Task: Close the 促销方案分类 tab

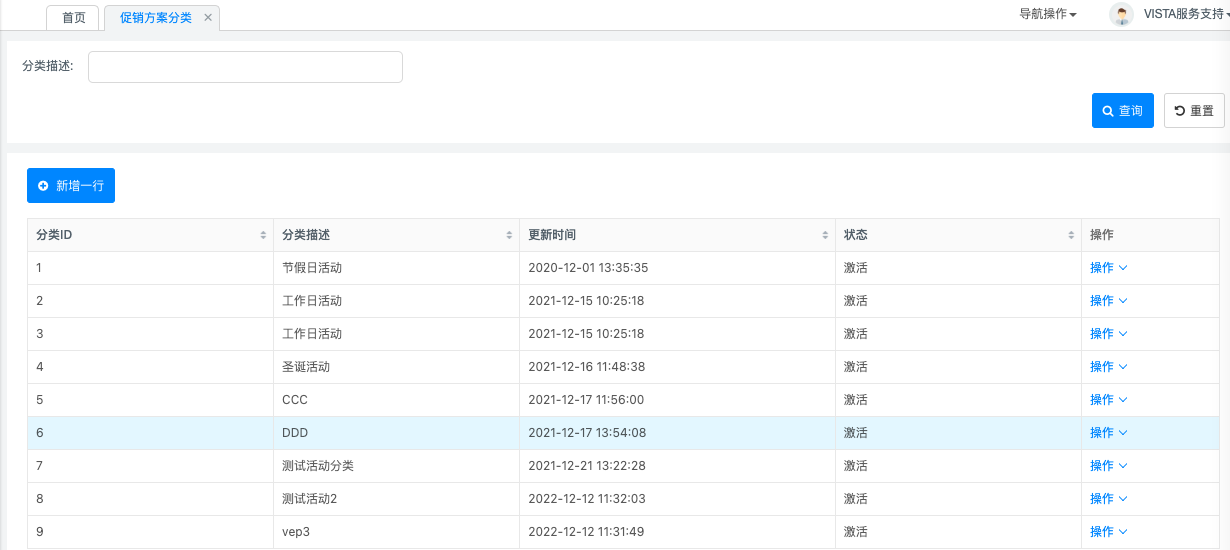Action: click(208, 18)
